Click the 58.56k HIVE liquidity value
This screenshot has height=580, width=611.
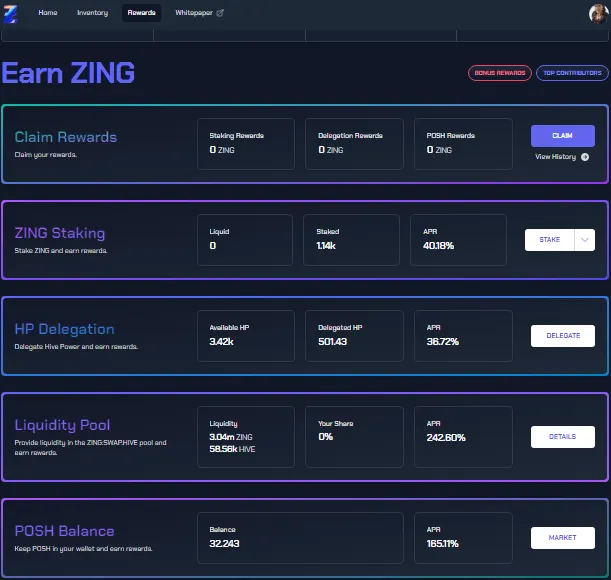point(232,449)
